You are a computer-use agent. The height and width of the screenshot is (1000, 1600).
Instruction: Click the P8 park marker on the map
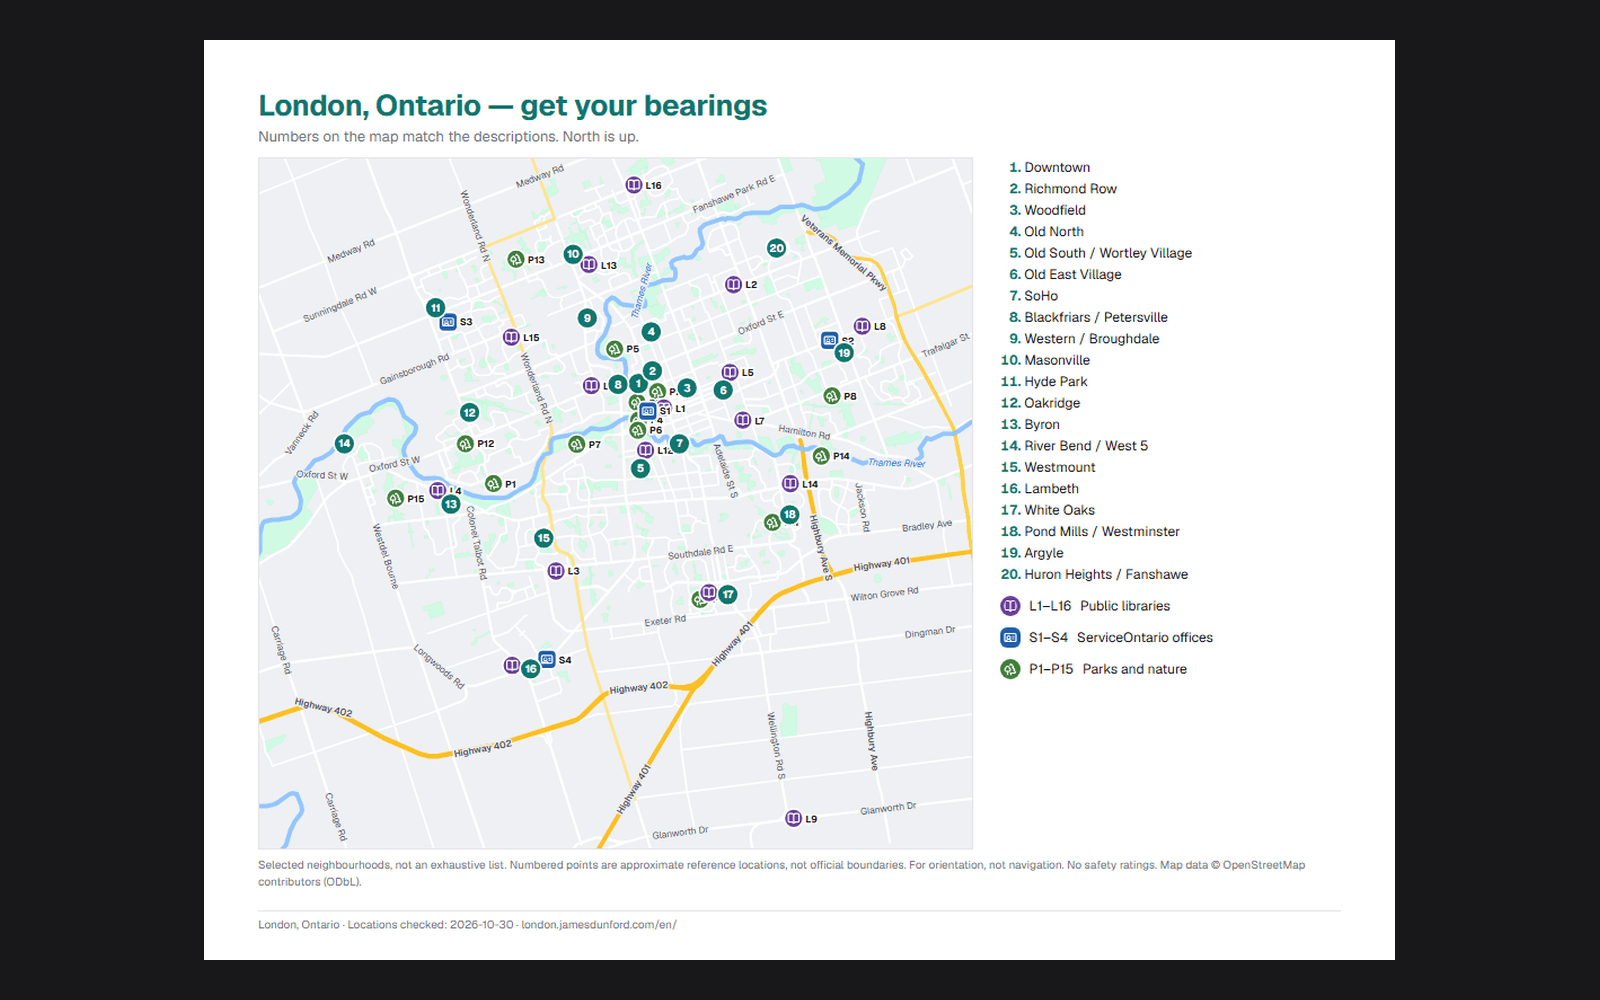831,396
